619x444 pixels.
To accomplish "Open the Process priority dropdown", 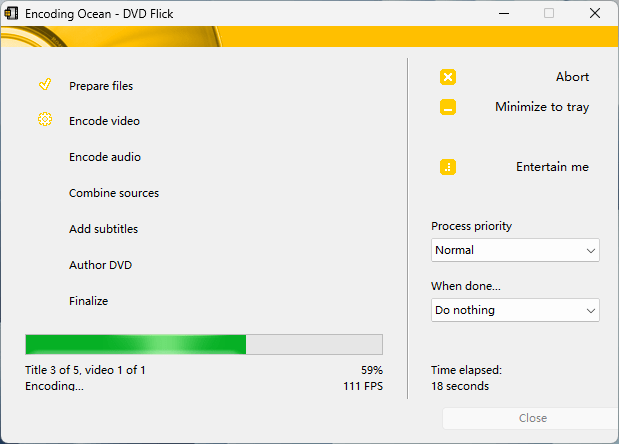I will pyautogui.click(x=515, y=250).
